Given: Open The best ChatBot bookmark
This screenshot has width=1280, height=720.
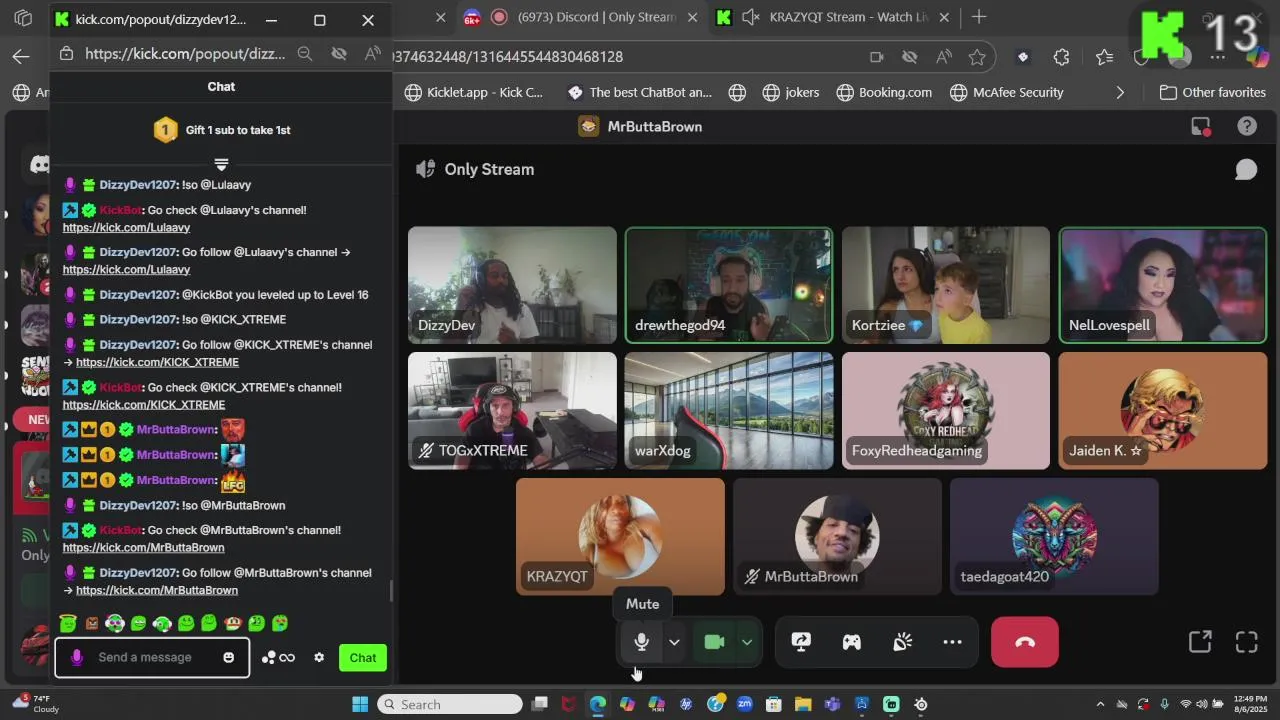Looking at the screenshot, I should coord(639,92).
